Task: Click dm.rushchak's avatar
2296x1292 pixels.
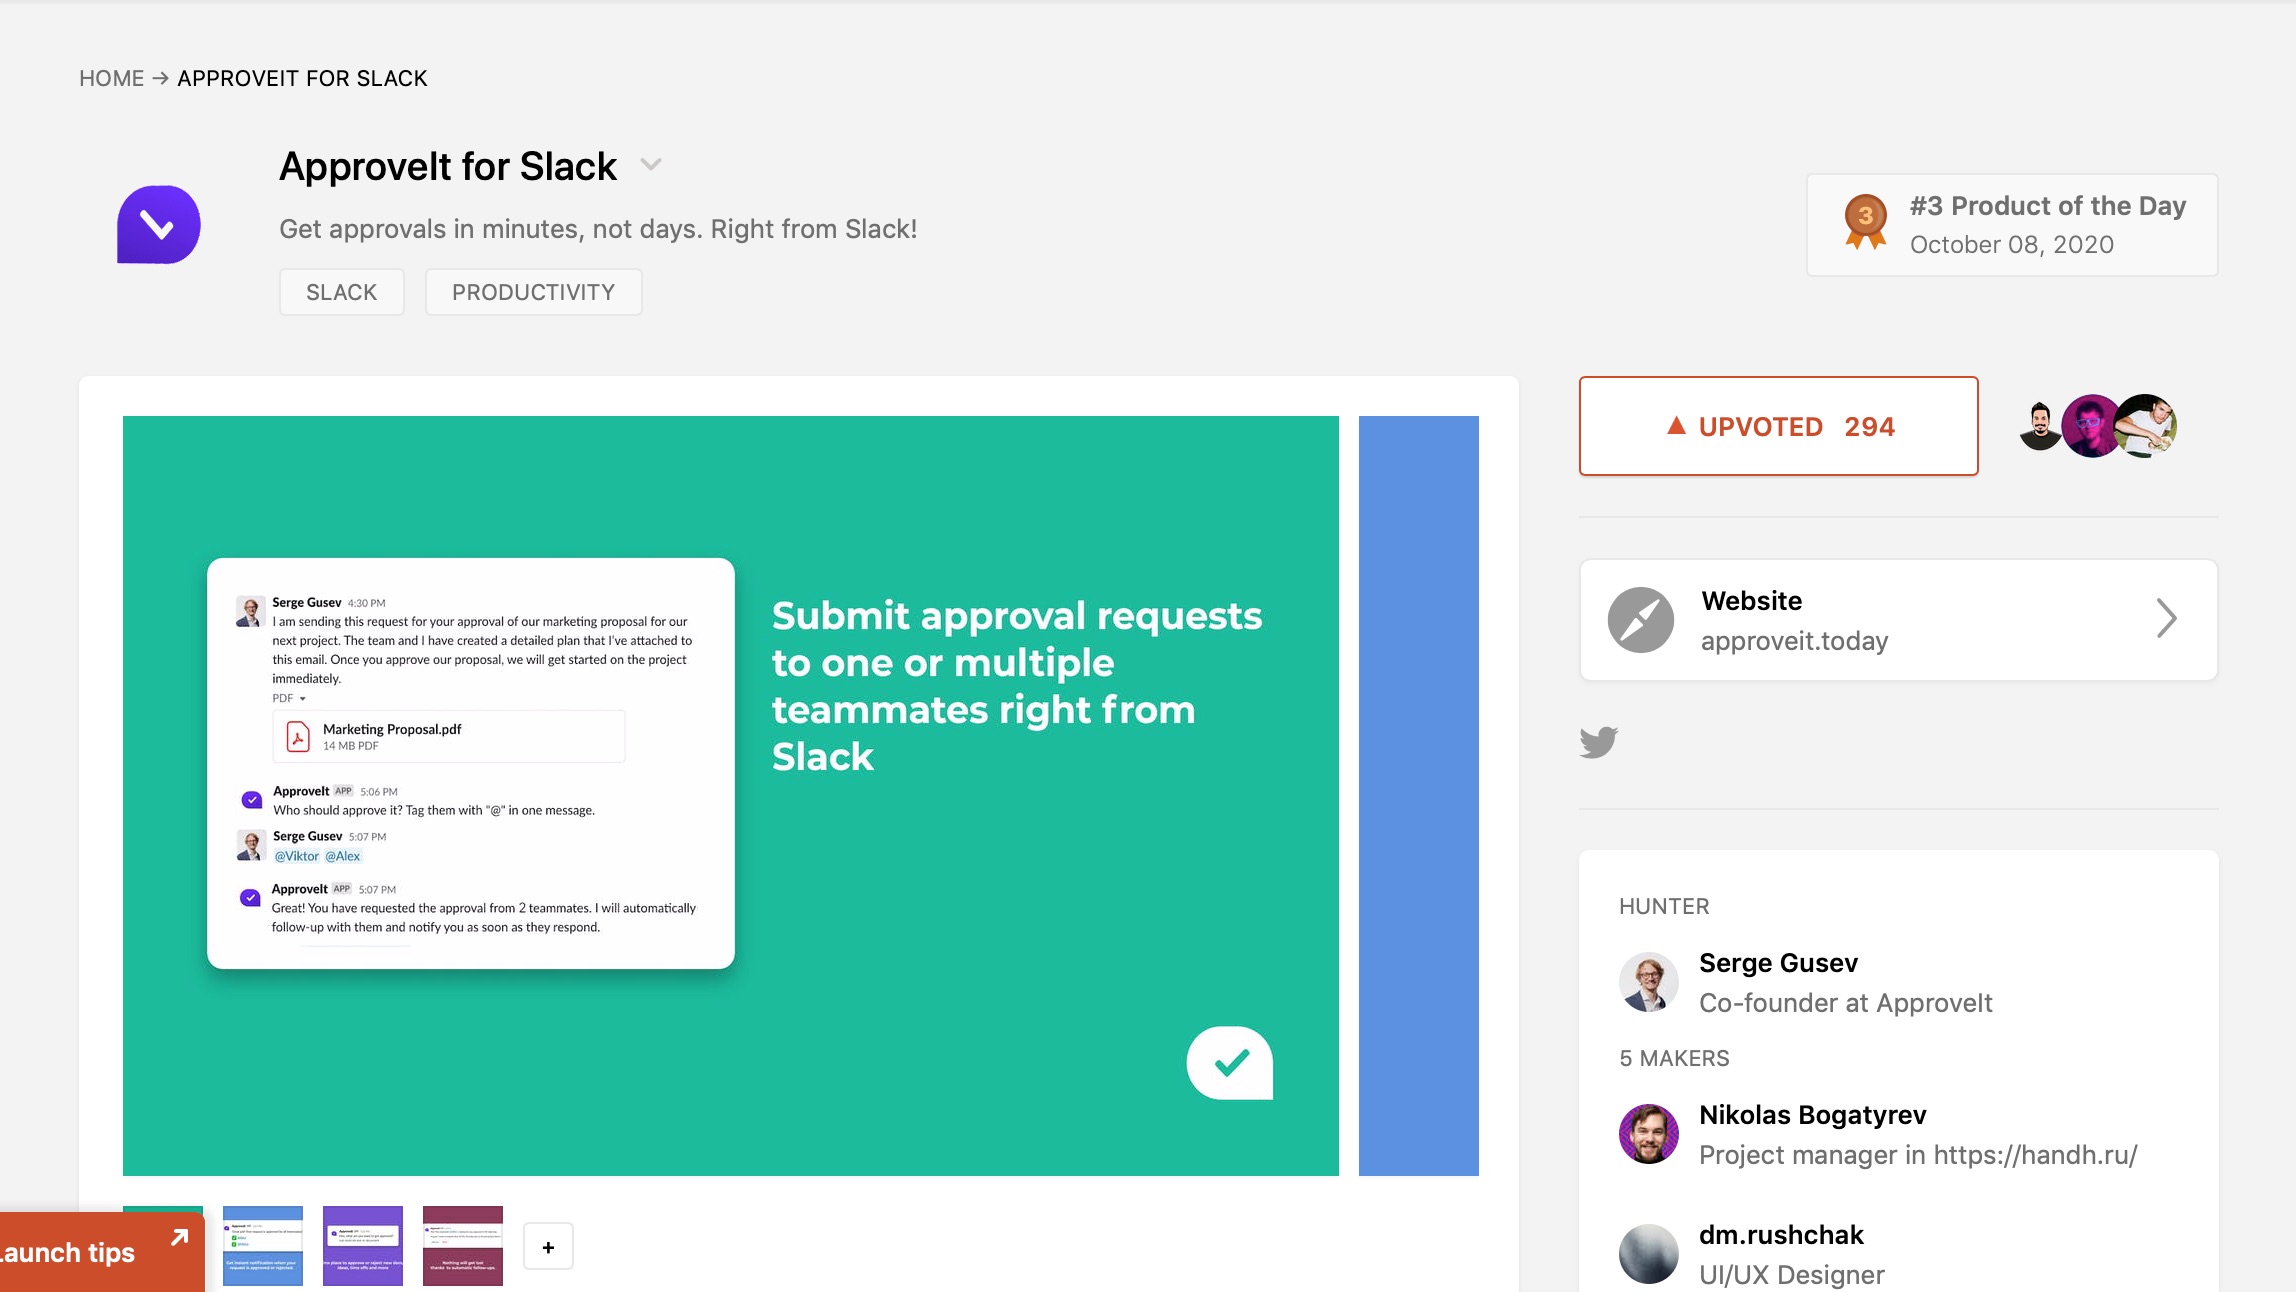Action: click(x=1649, y=1254)
